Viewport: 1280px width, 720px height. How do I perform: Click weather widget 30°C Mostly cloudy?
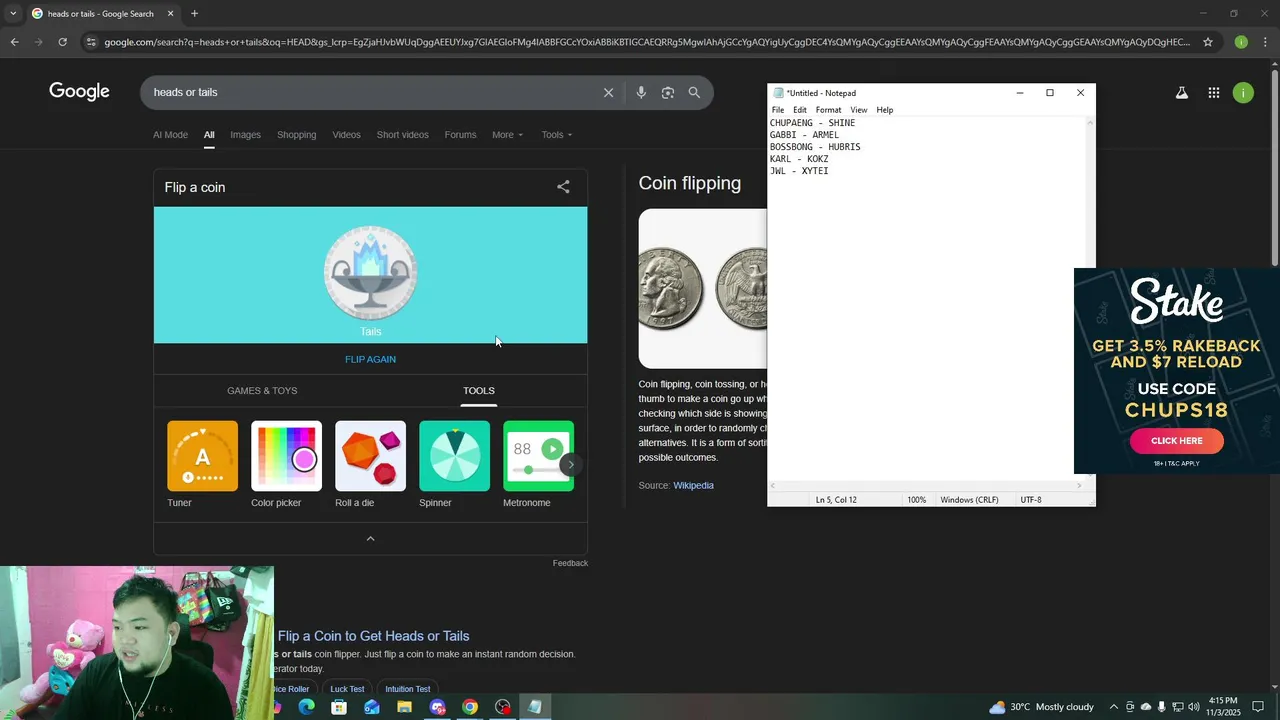click(x=1041, y=707)
